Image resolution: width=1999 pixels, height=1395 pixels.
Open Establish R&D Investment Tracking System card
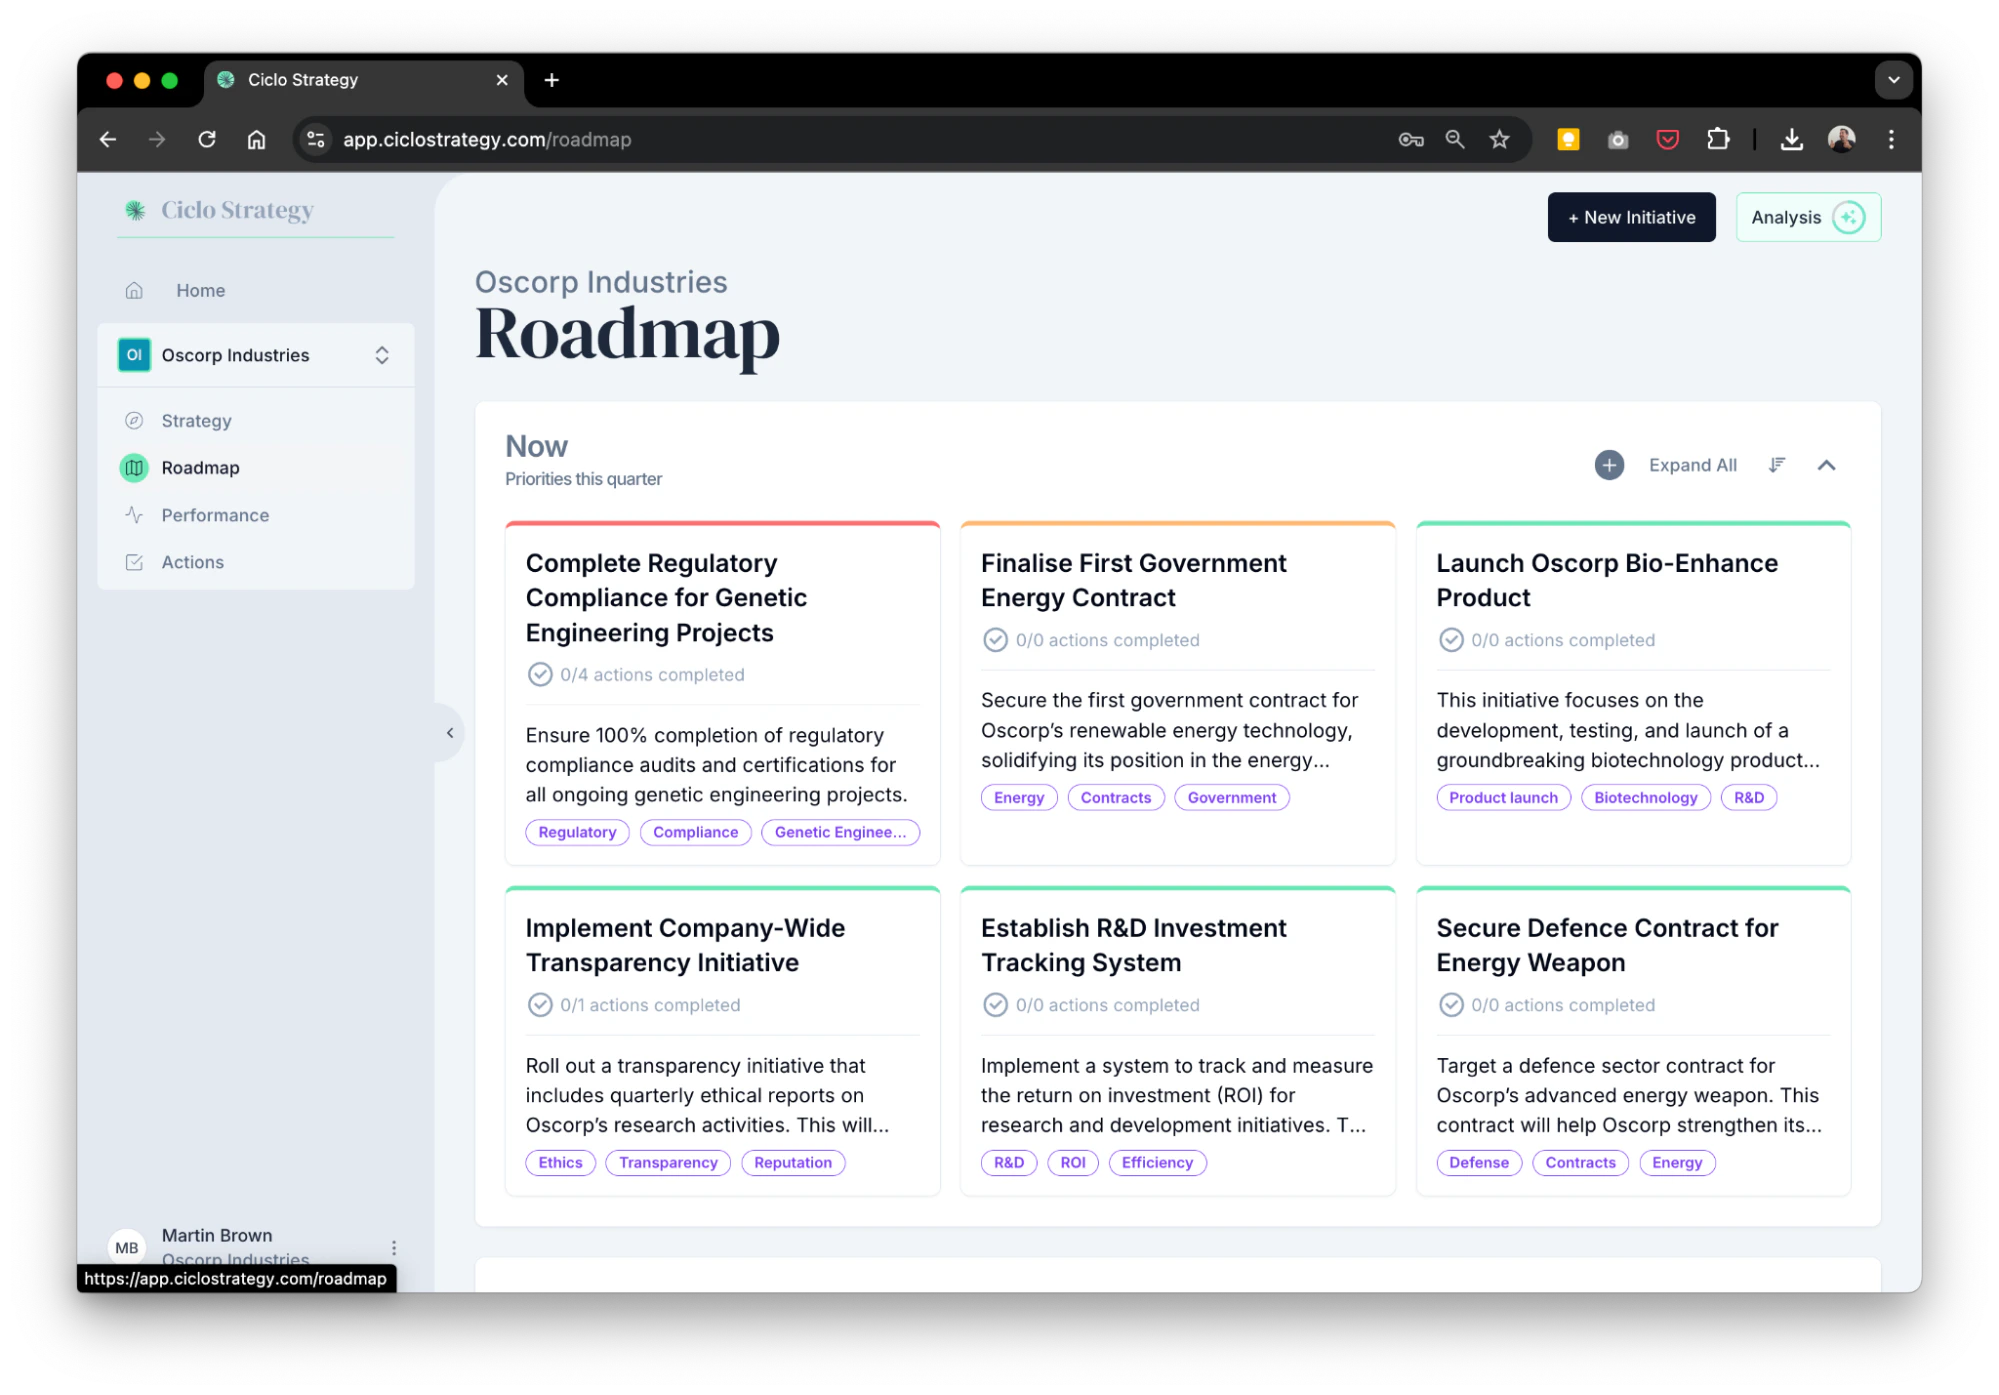[1177, 1041]
